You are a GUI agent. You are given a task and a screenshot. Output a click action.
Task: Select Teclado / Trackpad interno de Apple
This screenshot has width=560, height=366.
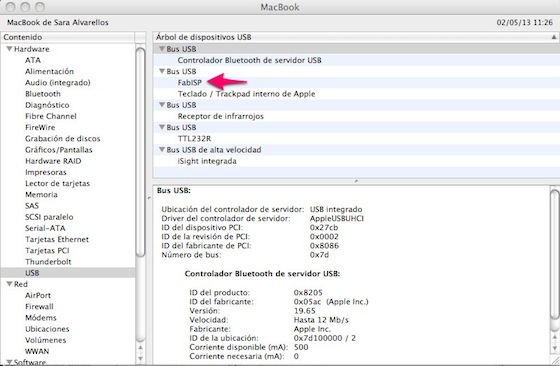click(x=246, y=94)
